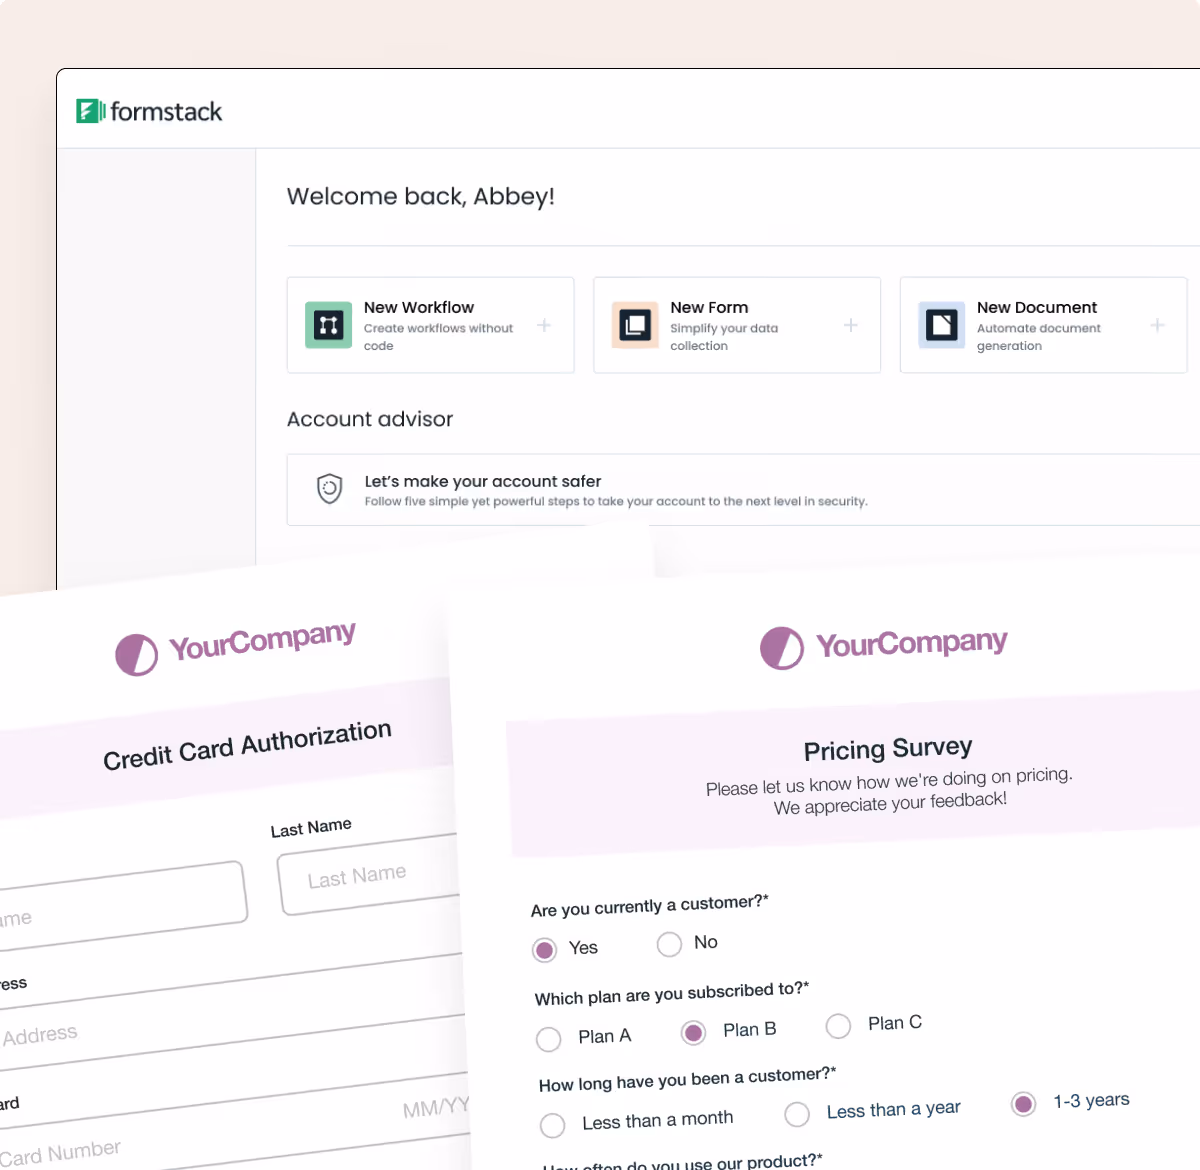The image size is (1200, 1170).
Task: Click YourCompany logo on Pricing Survey form
Action: [884, 646]
